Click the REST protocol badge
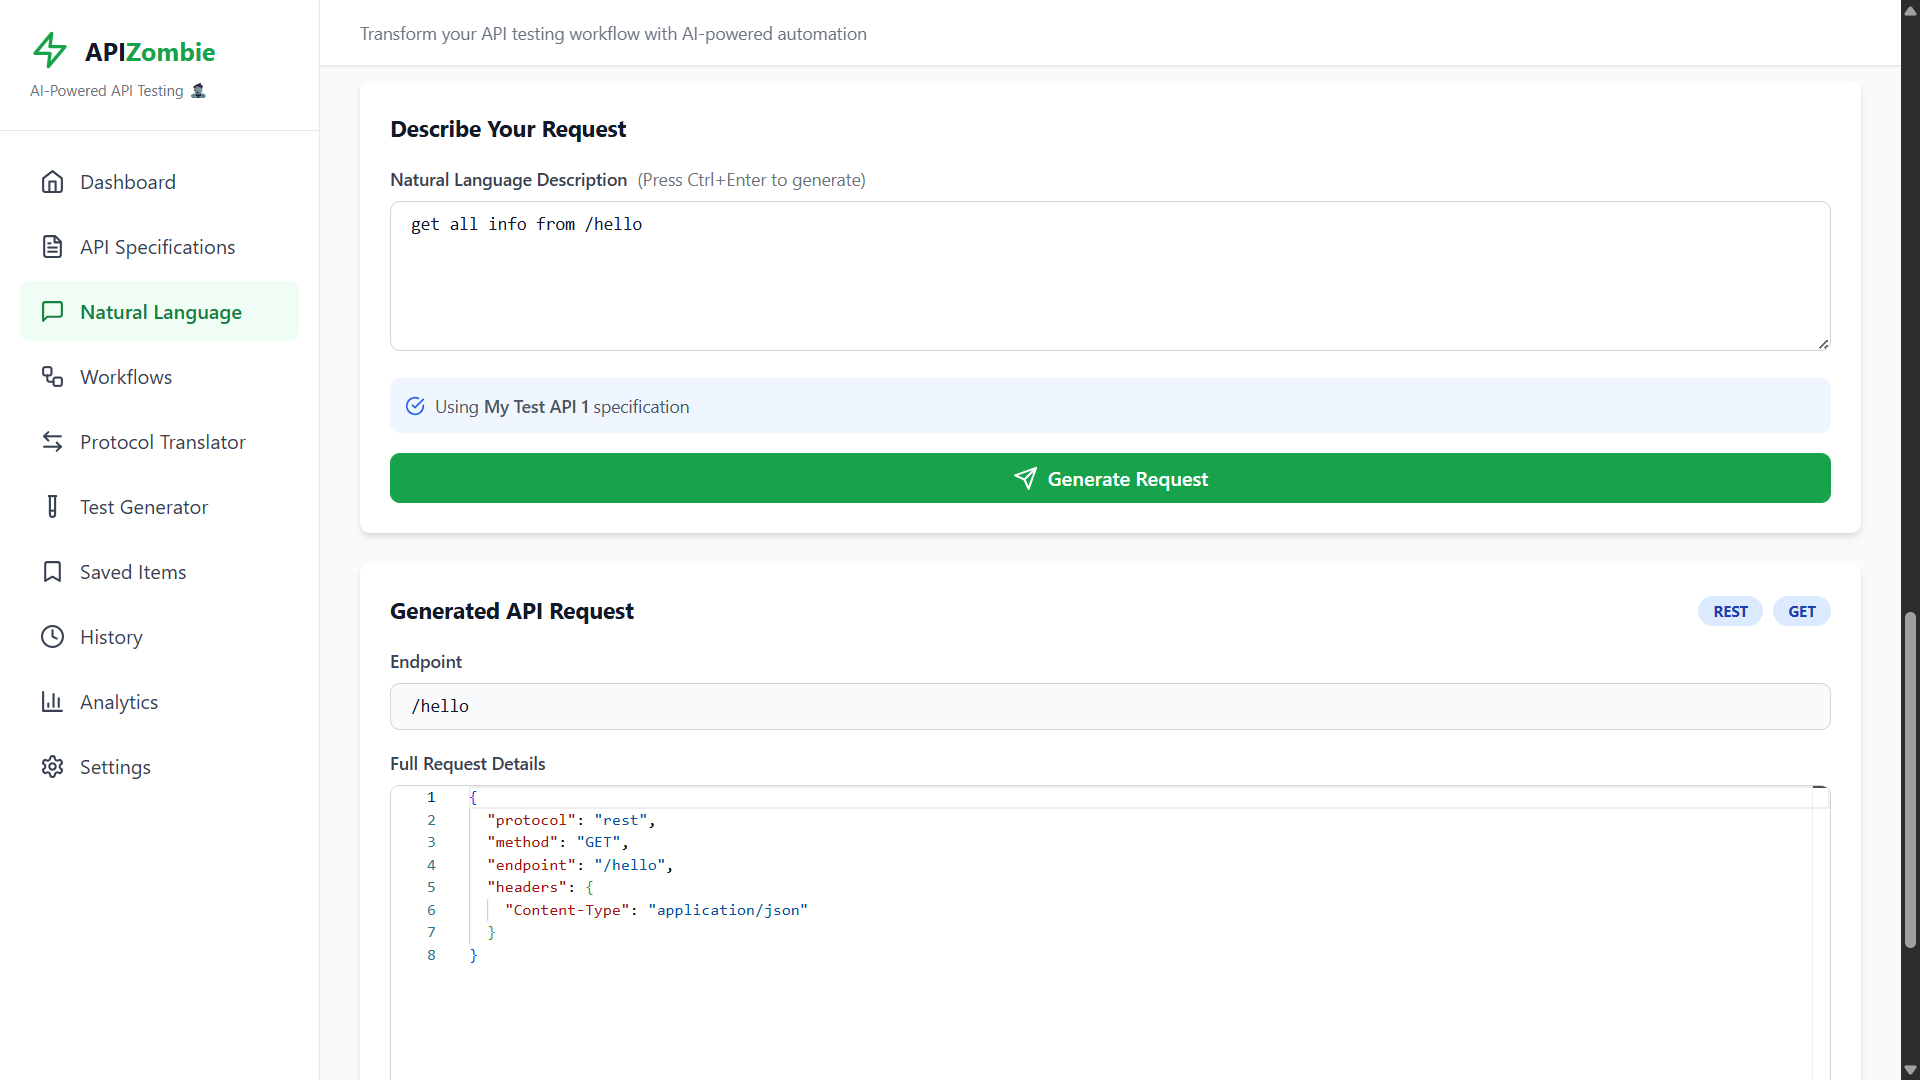Screen dimensions: 1920x1080 click(x=1730, y=612)
